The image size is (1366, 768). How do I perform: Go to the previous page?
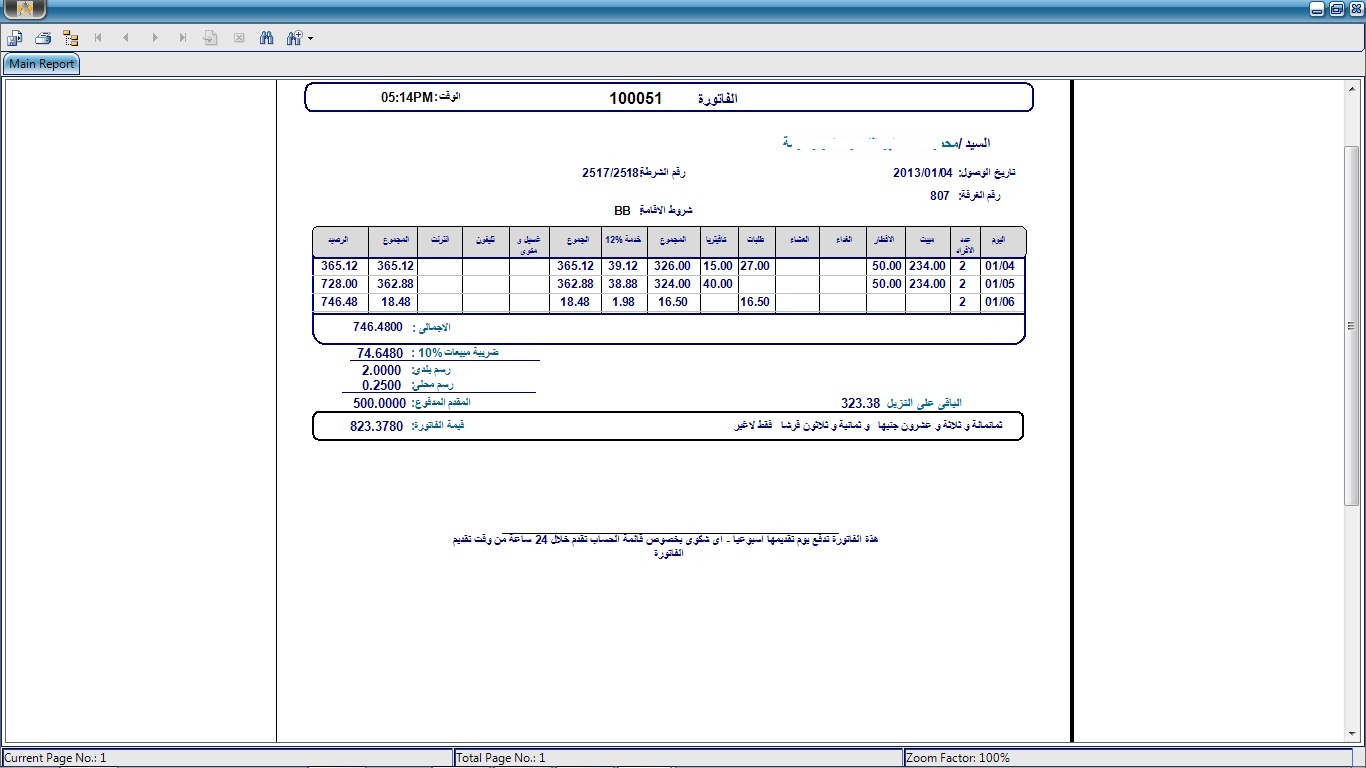pyautogui.click(x=126, y=38)
